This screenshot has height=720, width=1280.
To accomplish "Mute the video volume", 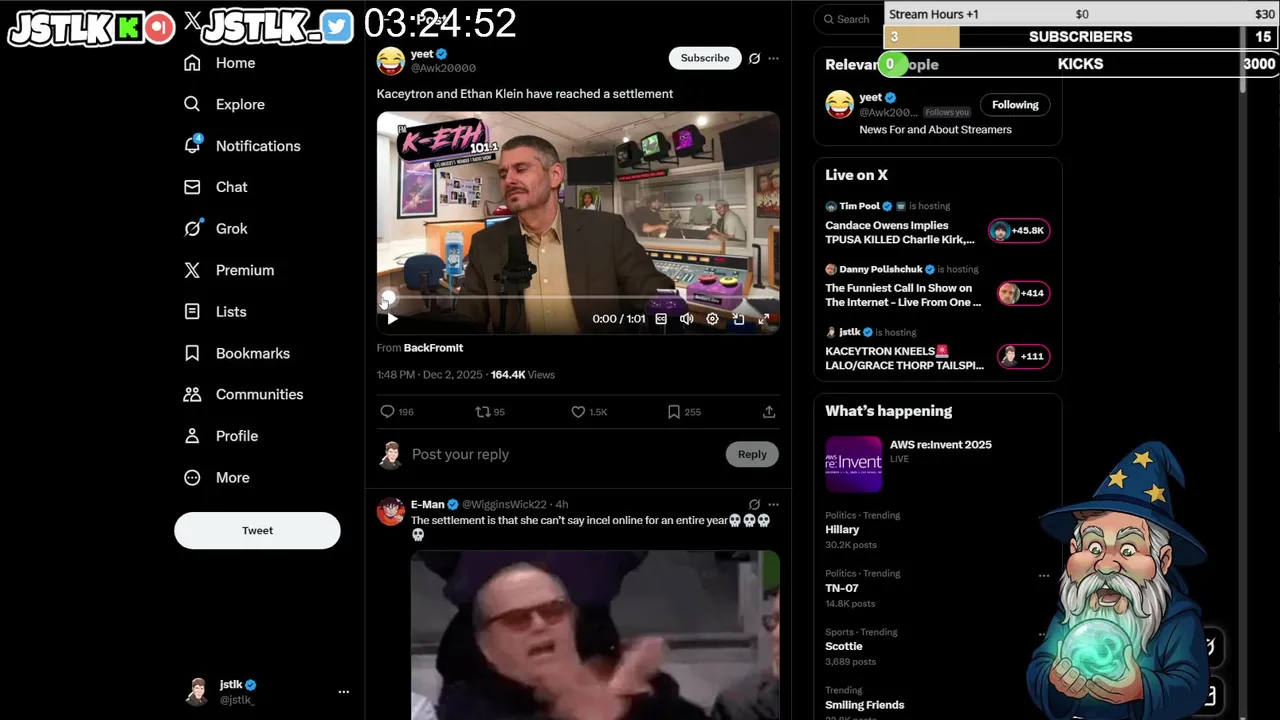I will pyautogui.click(x=687, y=319).
